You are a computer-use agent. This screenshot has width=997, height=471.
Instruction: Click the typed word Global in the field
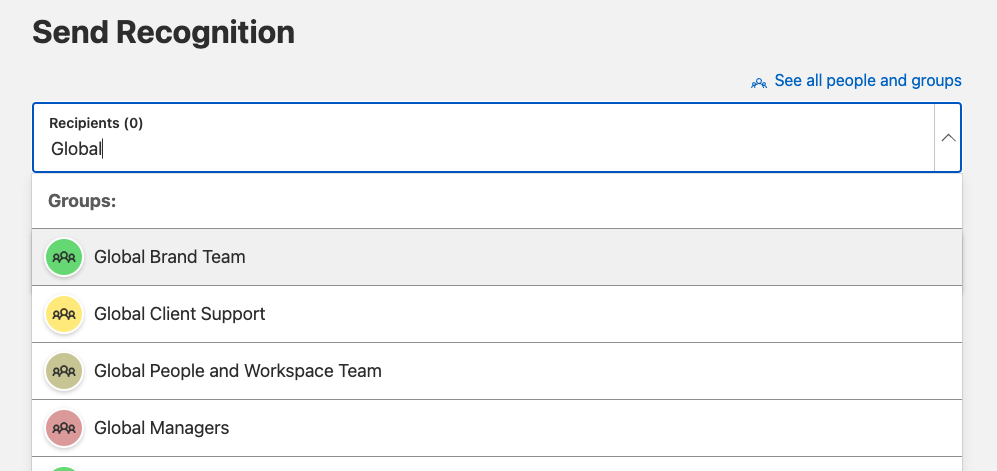(x=76, y=149)
